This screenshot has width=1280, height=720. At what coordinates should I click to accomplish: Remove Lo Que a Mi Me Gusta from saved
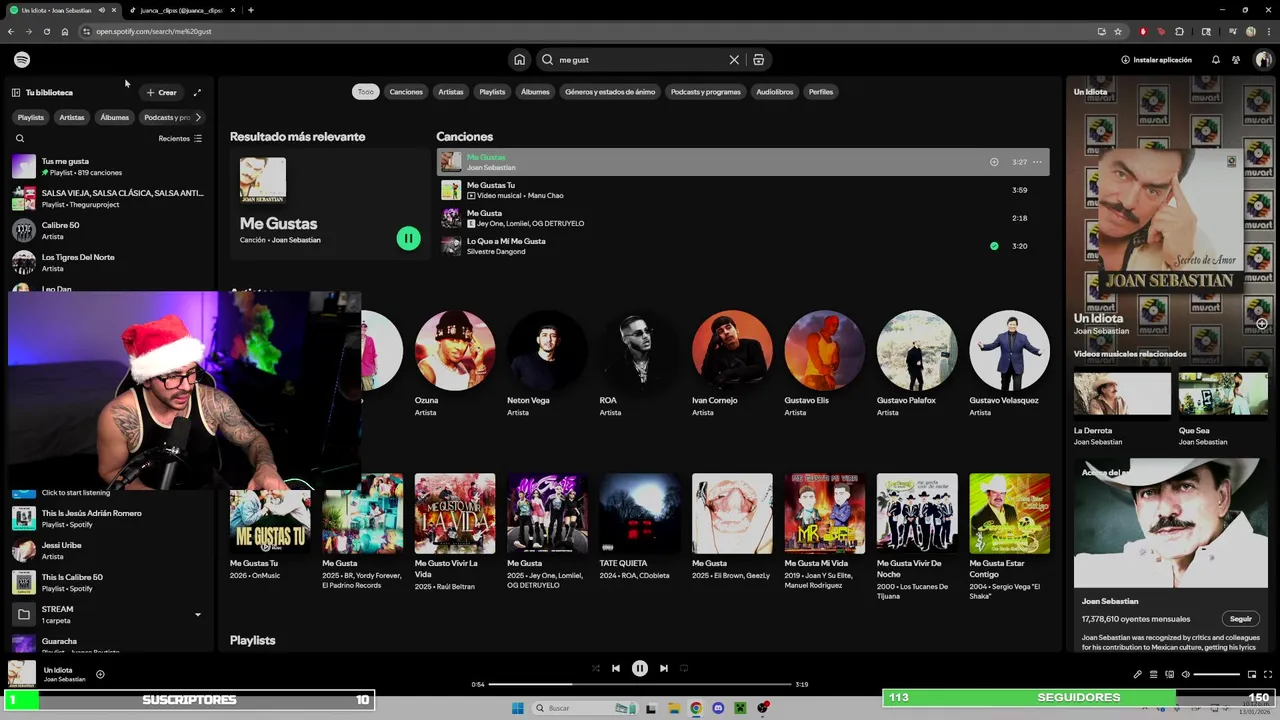(994, 246)
